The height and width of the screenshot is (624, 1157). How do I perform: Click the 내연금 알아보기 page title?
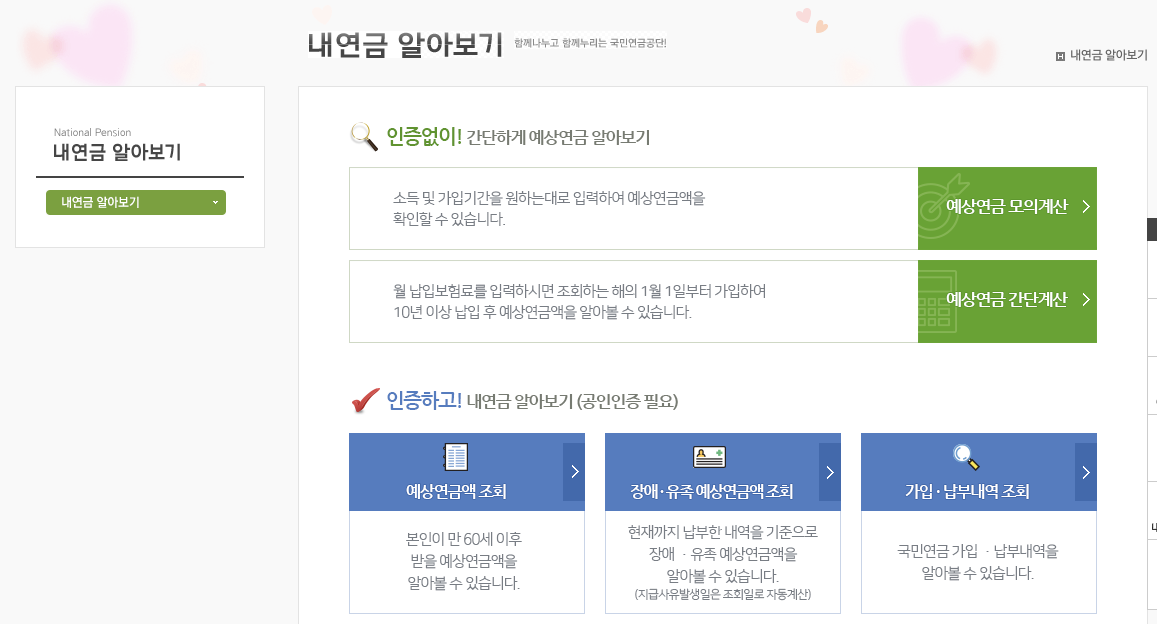pos(404,45)
